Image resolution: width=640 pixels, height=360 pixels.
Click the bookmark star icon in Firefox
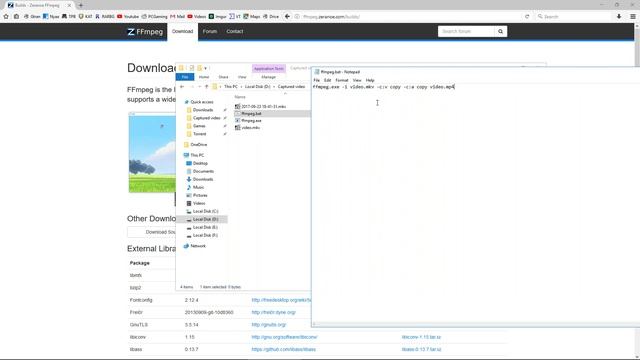tap(6, 16)
